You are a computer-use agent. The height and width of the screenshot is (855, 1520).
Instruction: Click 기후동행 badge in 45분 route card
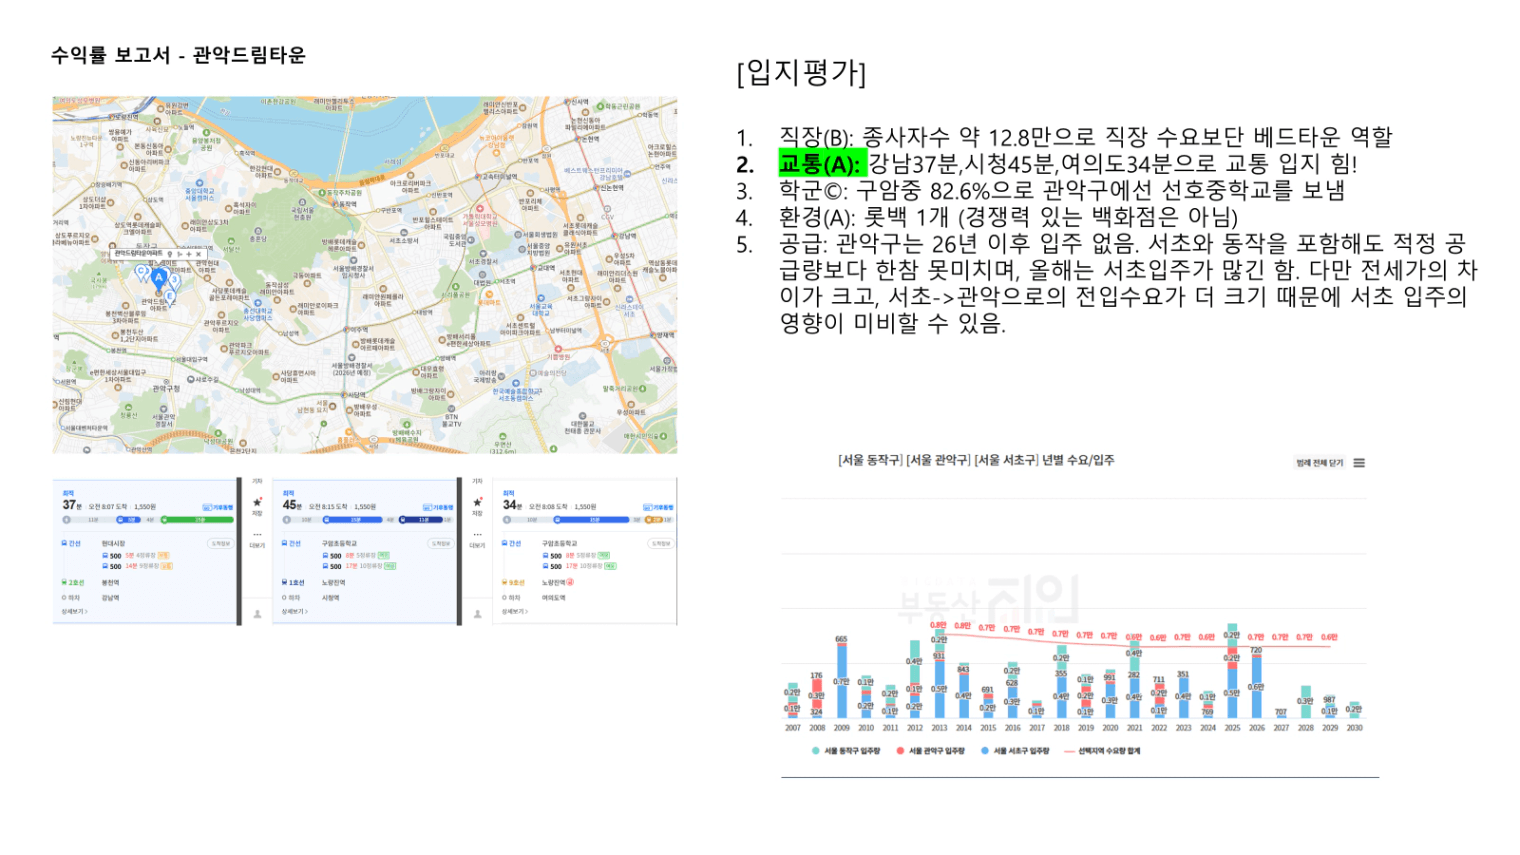click(437, 507)
